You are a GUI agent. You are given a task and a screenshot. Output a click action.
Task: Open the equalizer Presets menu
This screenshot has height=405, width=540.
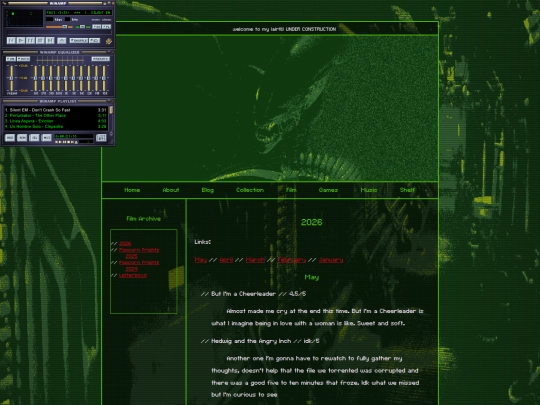coord(101,59)
